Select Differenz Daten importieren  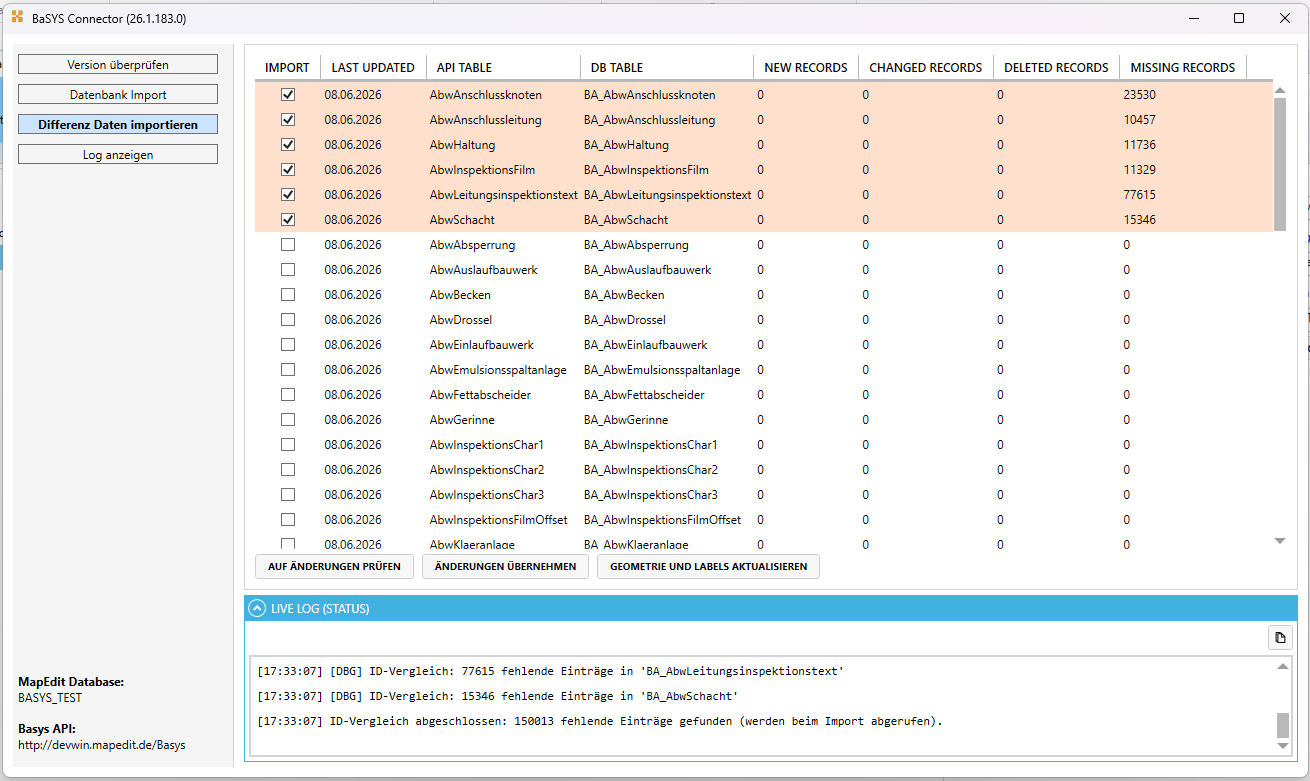point(118,124)
